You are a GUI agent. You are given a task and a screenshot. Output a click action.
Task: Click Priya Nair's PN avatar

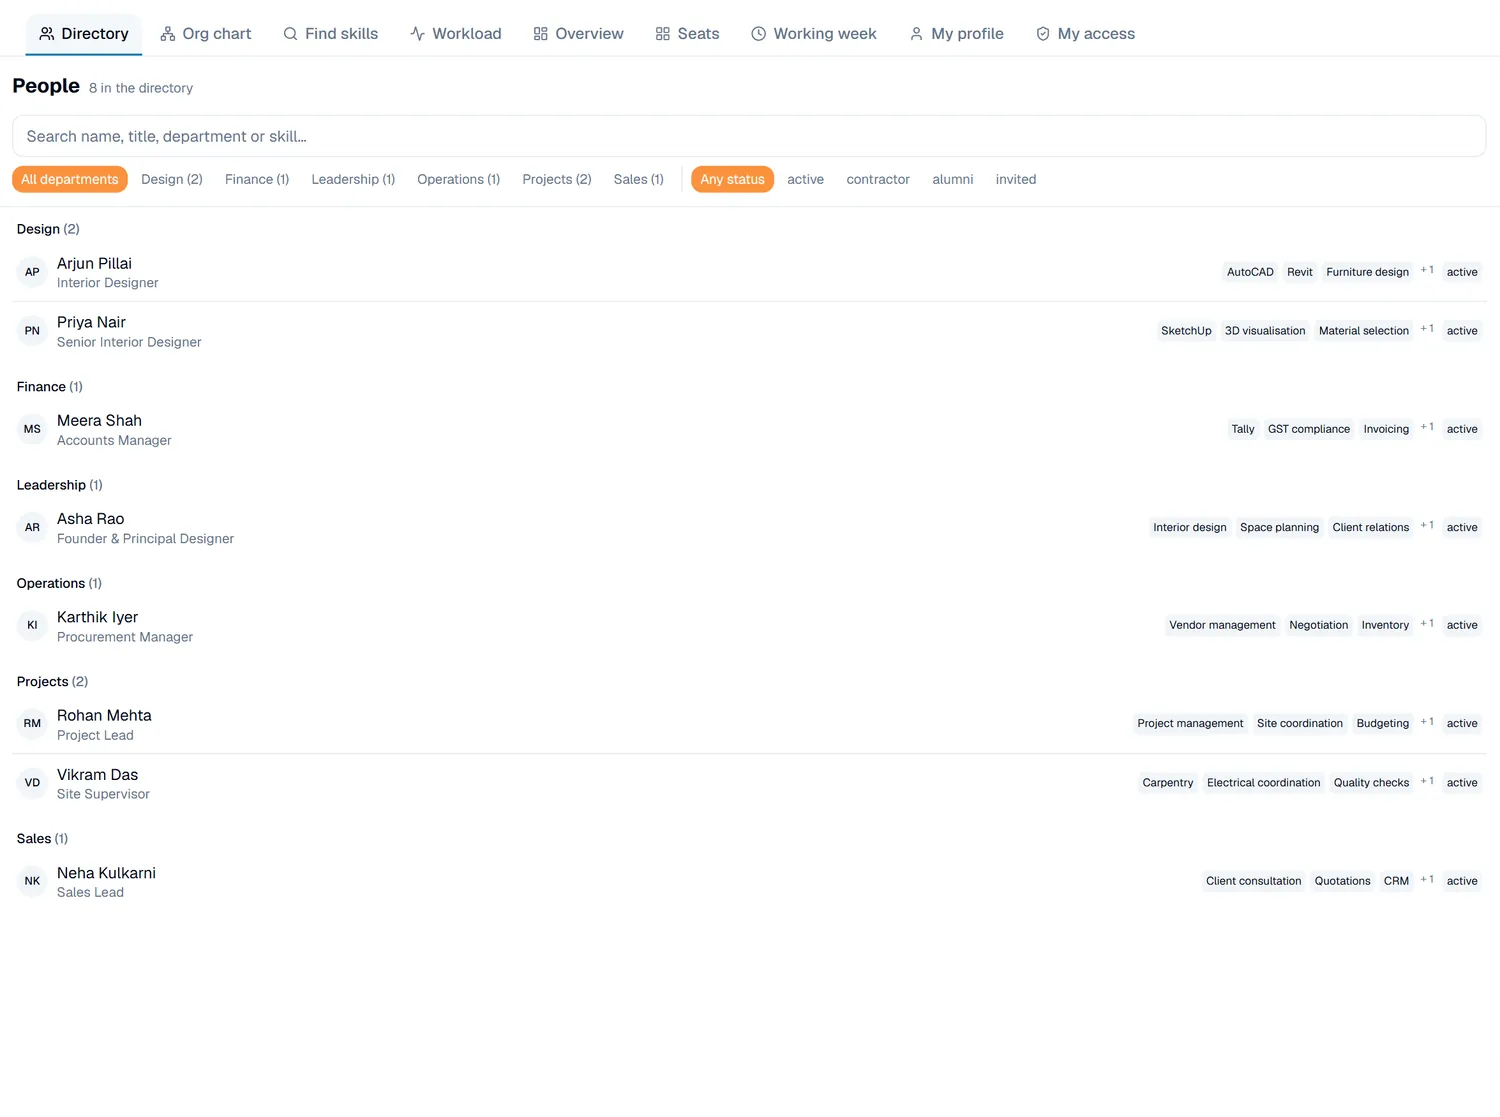click(x=32, y=331)
